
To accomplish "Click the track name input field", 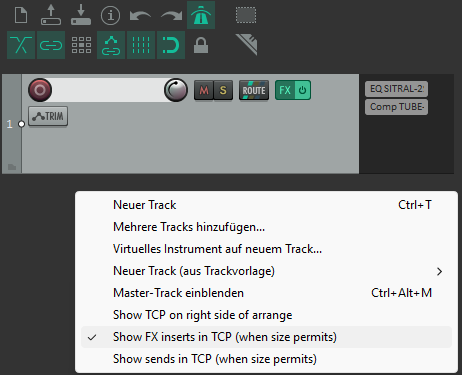I will coord(108,90).
